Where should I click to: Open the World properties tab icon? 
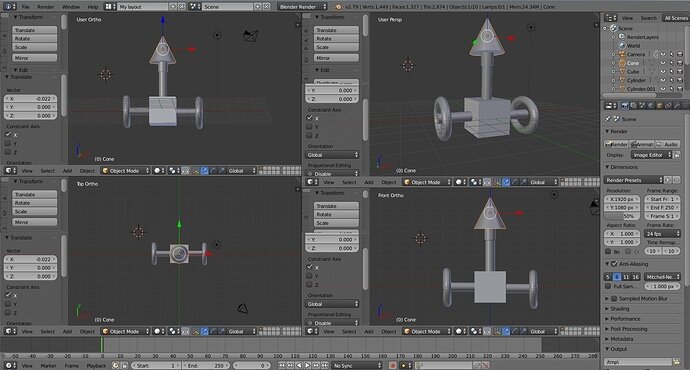point(651,106)
